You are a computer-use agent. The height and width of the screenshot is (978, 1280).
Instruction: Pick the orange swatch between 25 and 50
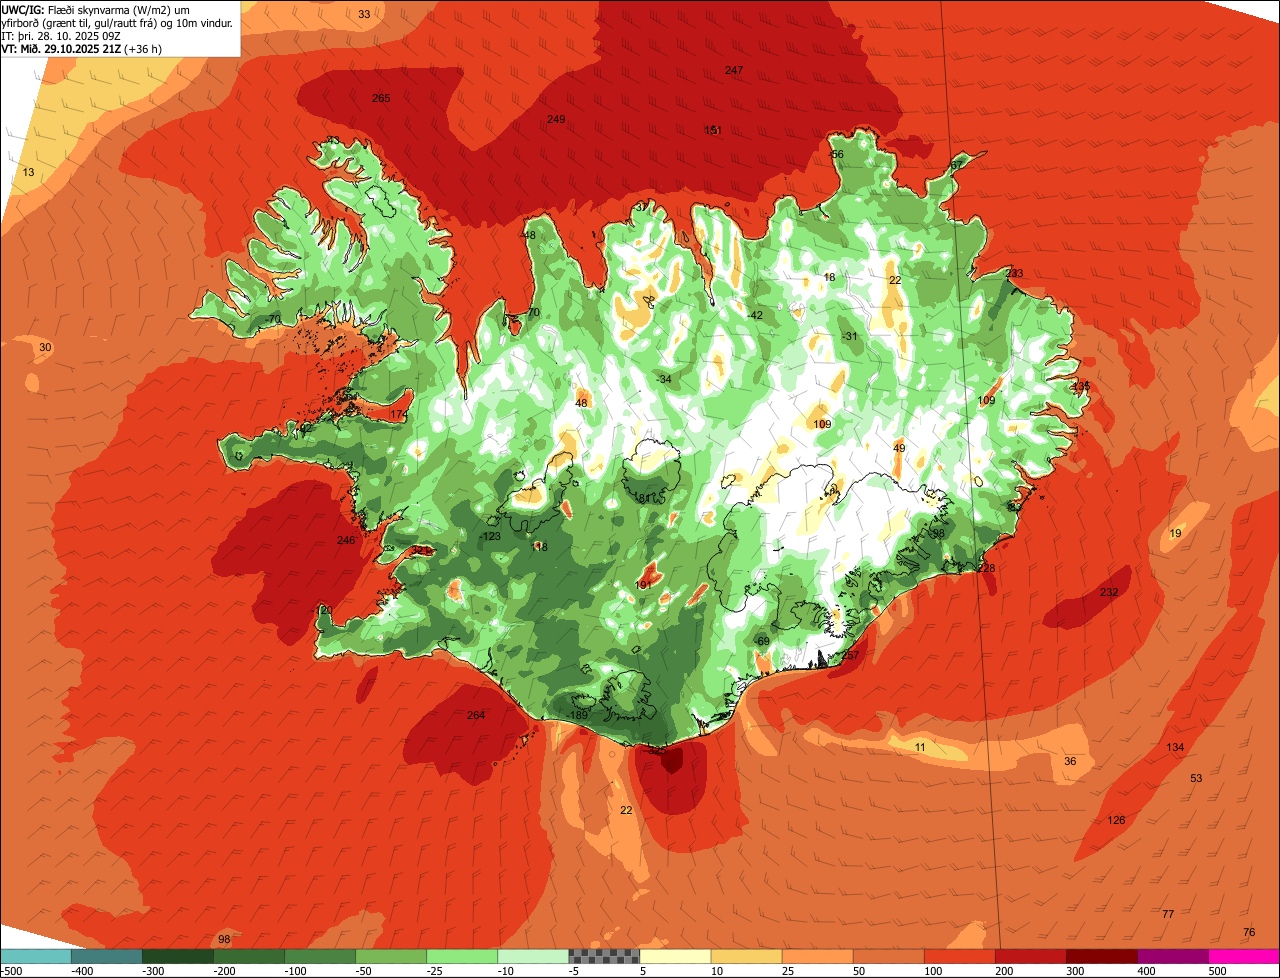pos(816,957)
